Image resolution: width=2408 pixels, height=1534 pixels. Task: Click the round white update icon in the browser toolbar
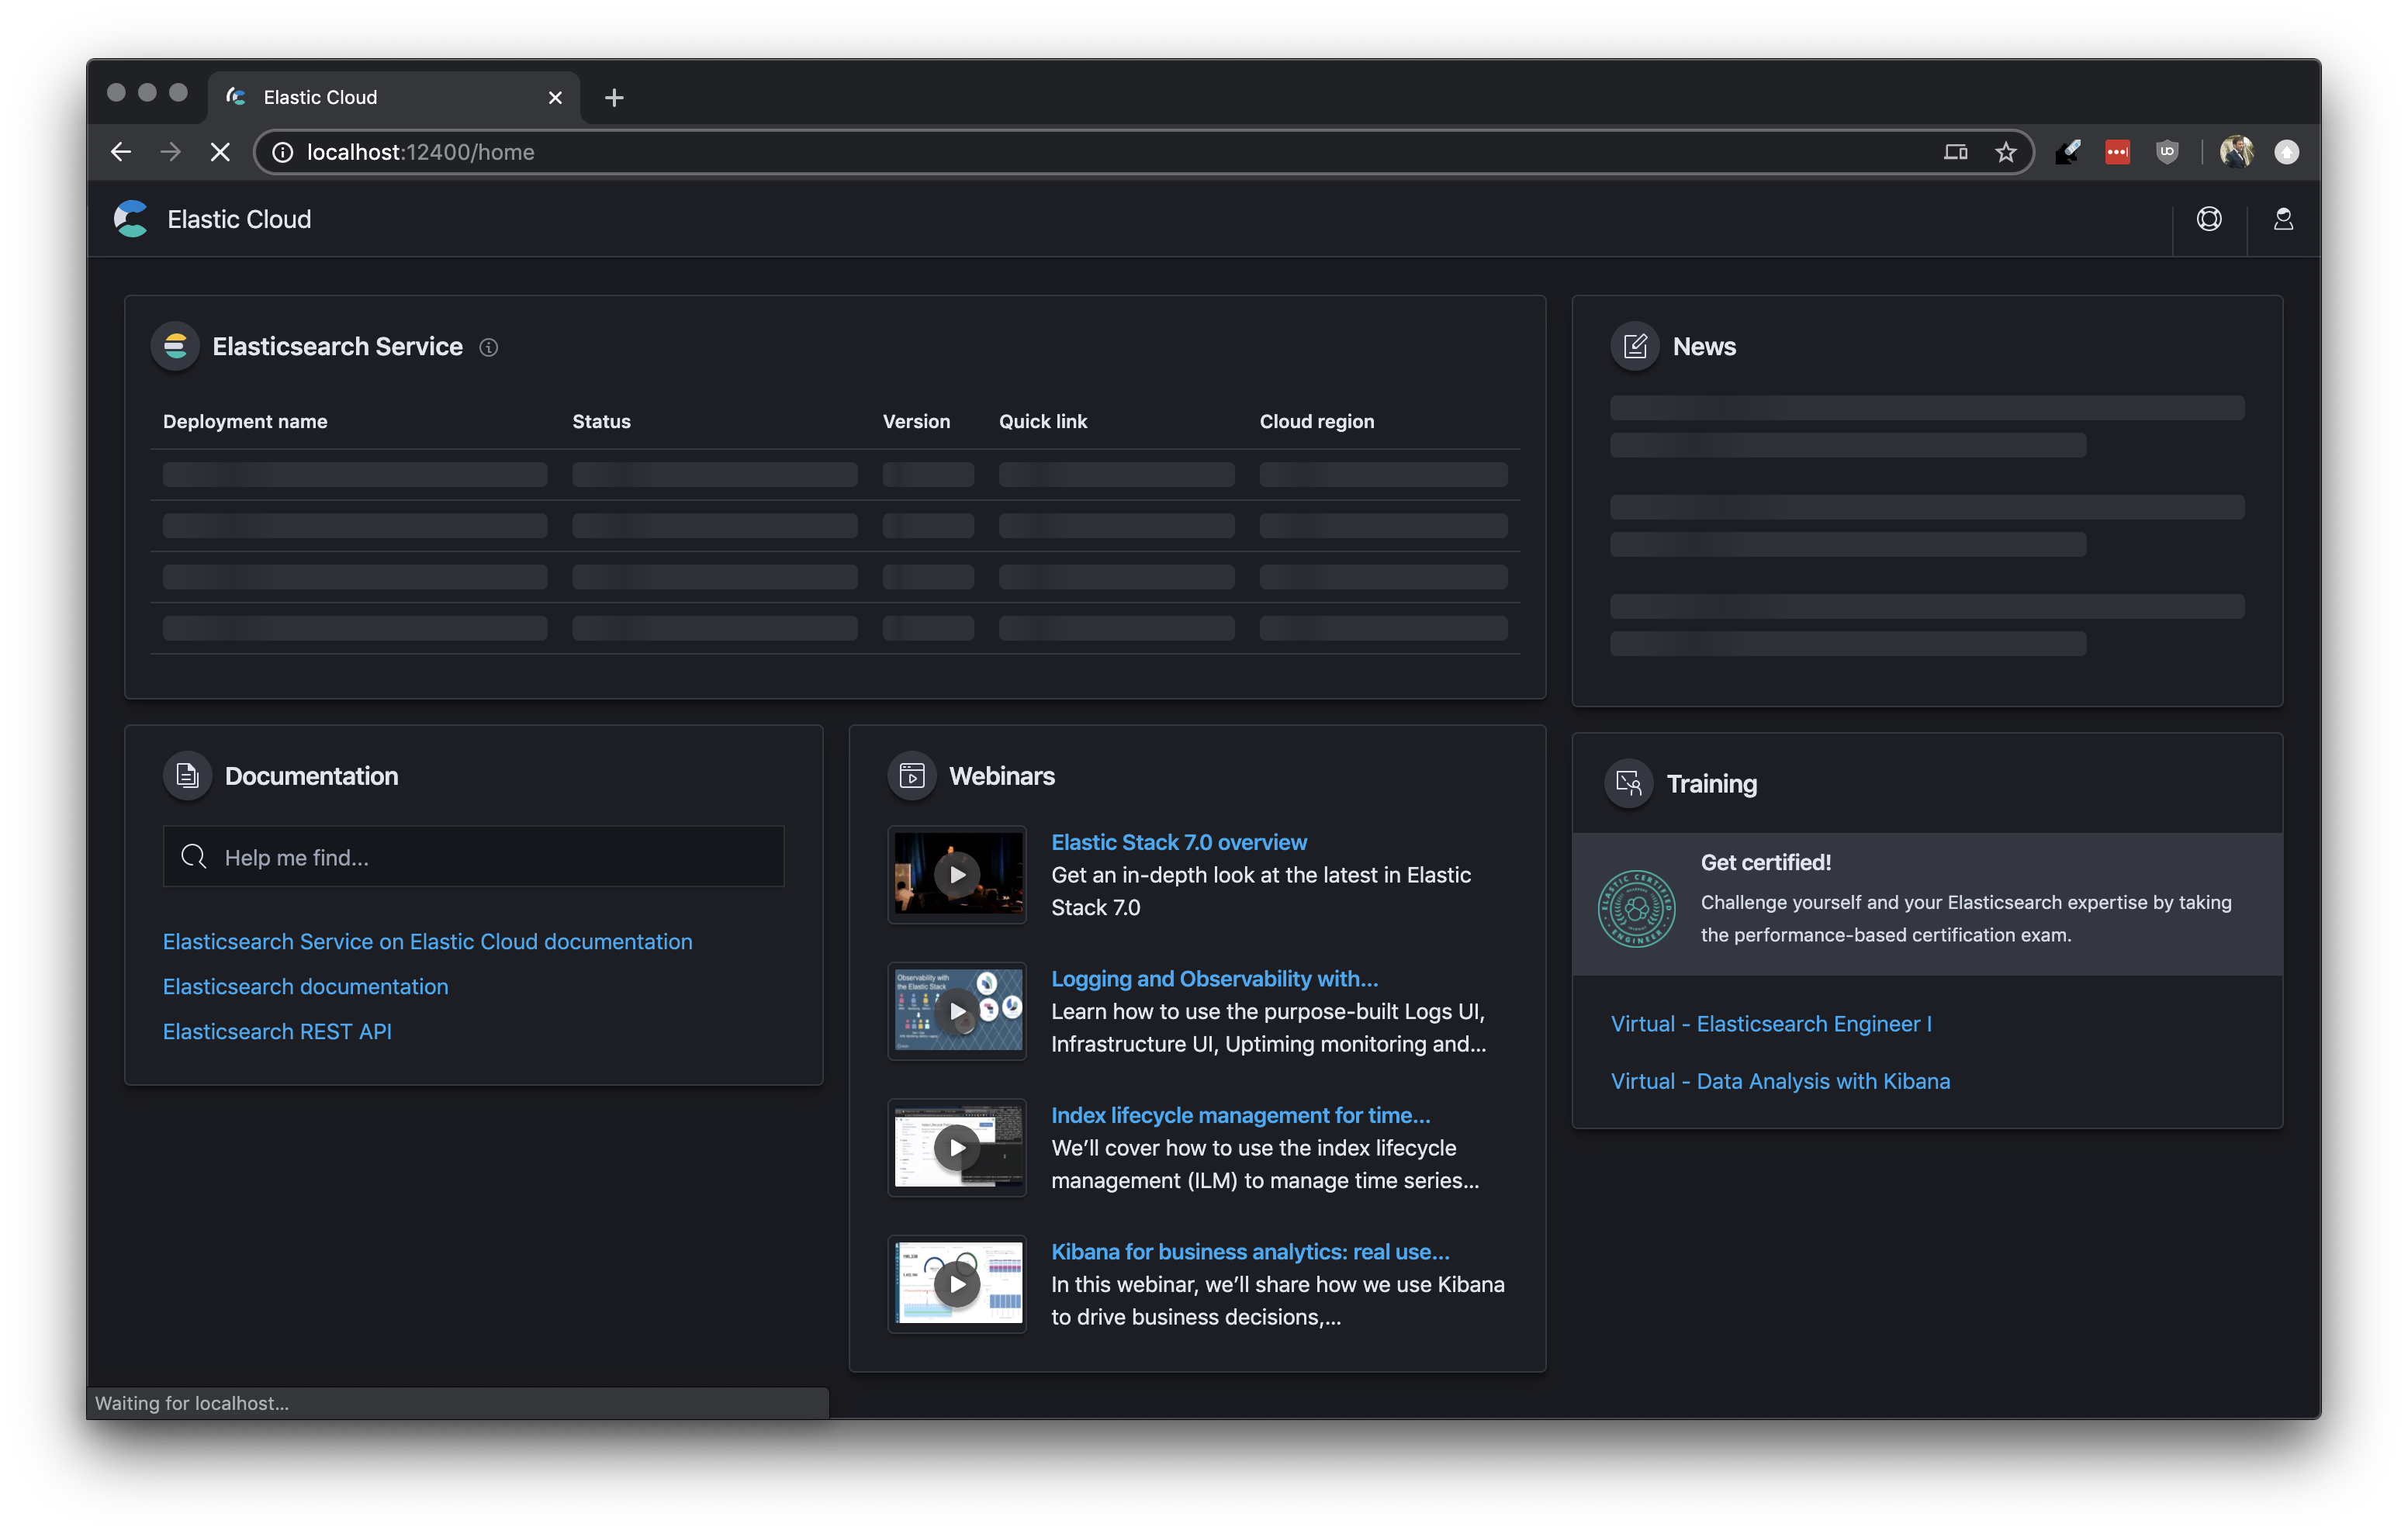pos(2286,152)
